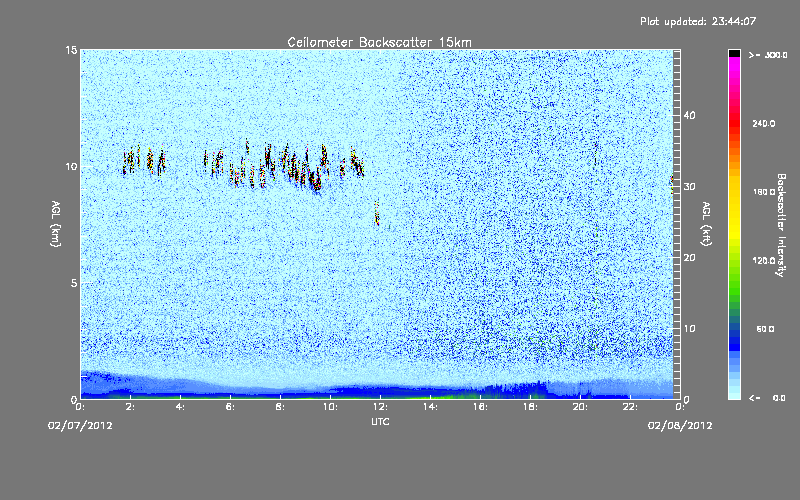
Task: Click the 6: hour tick on the time axis
Action: coord(230,407)
